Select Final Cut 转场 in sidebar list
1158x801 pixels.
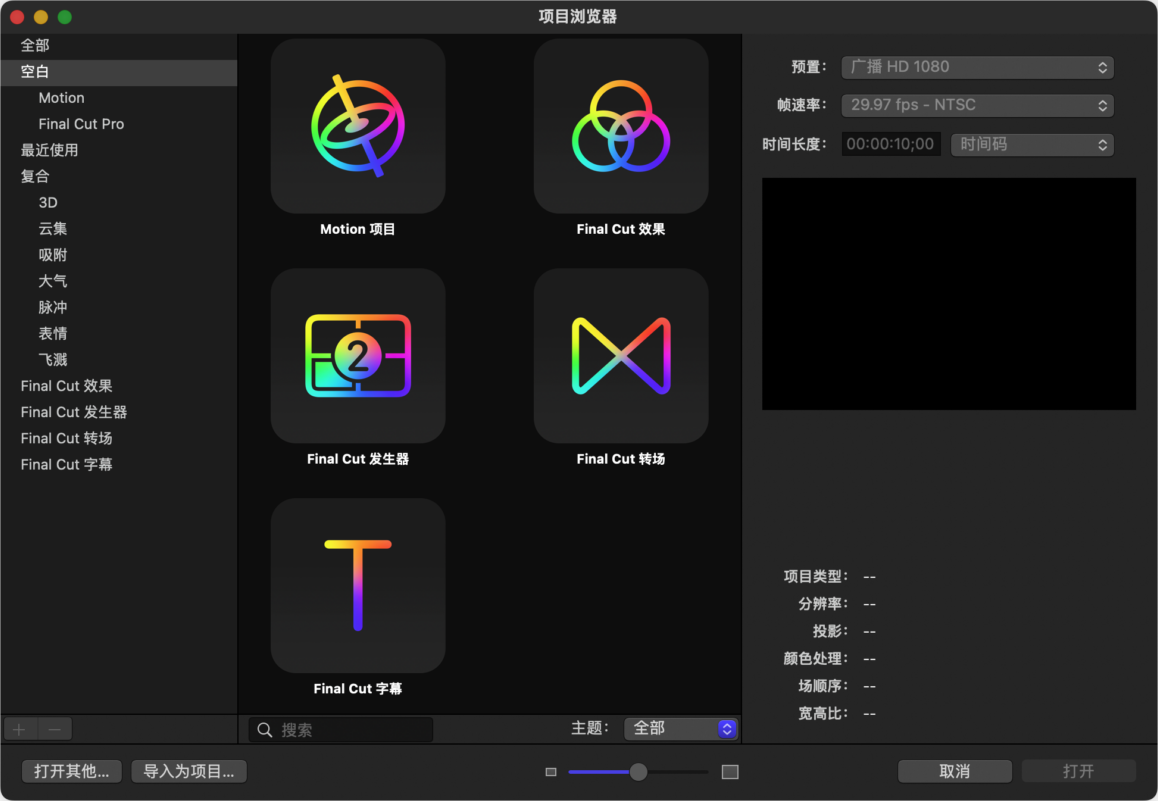66,438
